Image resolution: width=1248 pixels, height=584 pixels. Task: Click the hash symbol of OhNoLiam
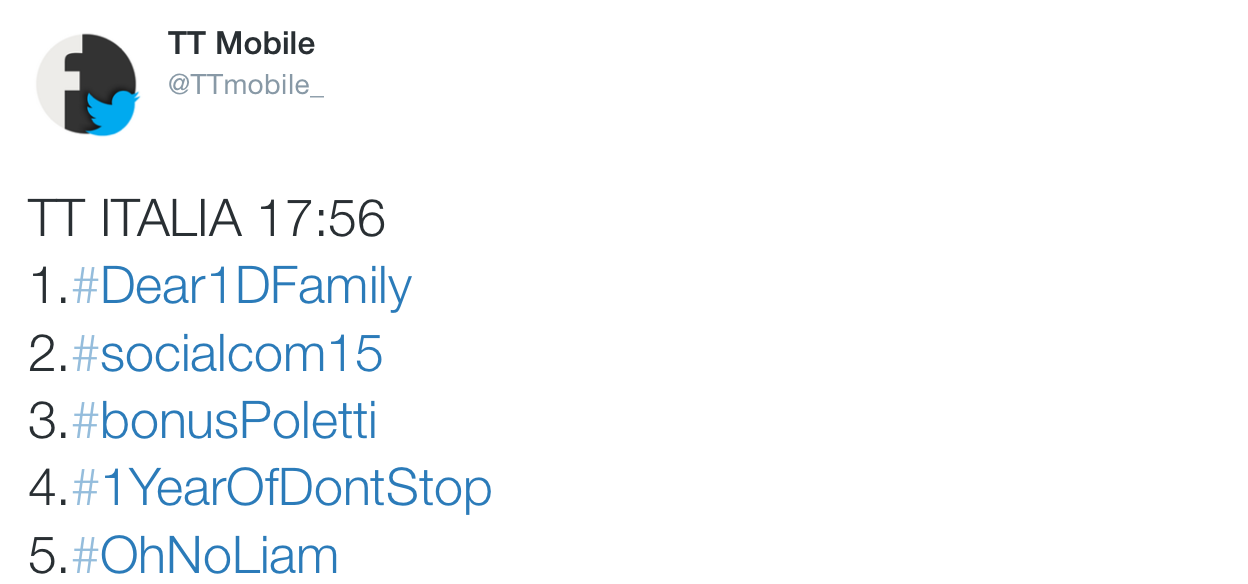(x=85, y=555)
